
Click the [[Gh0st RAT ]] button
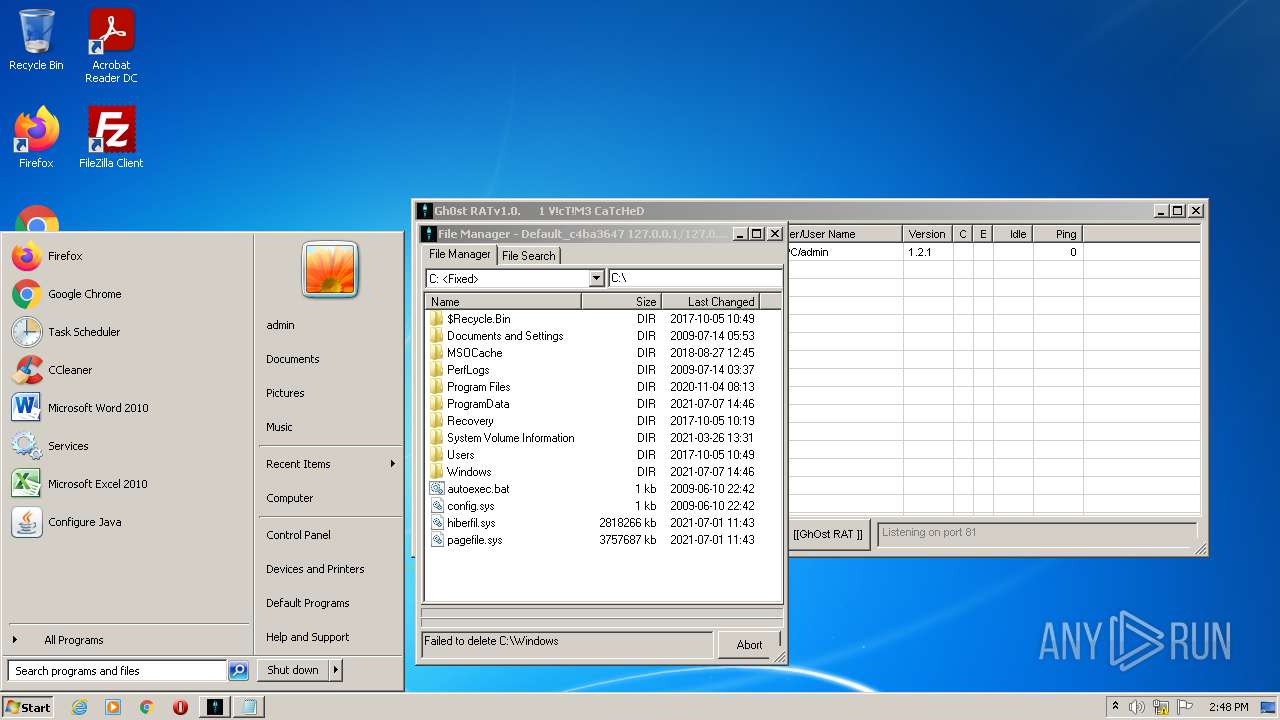click(828, 534)
